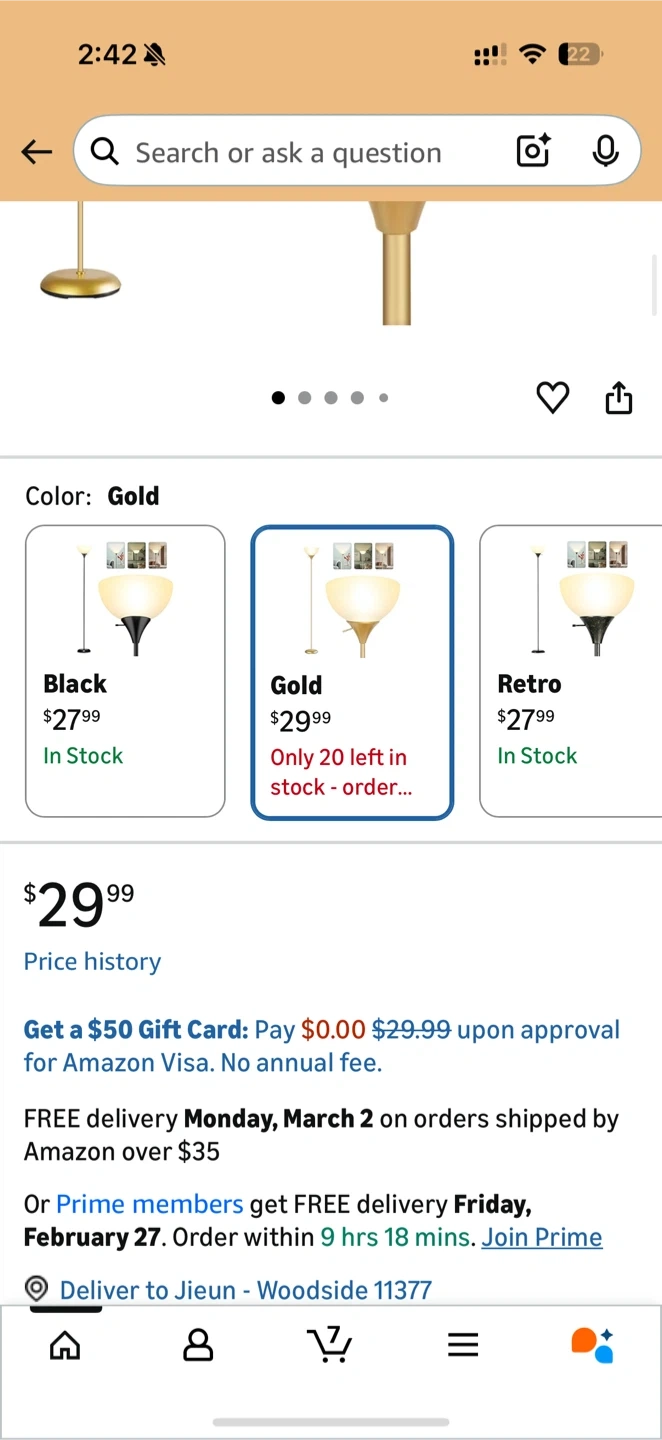This screenshot has height=1440, width=662.
Task: Open the hamburger menu
Action: coord(463,1345)
